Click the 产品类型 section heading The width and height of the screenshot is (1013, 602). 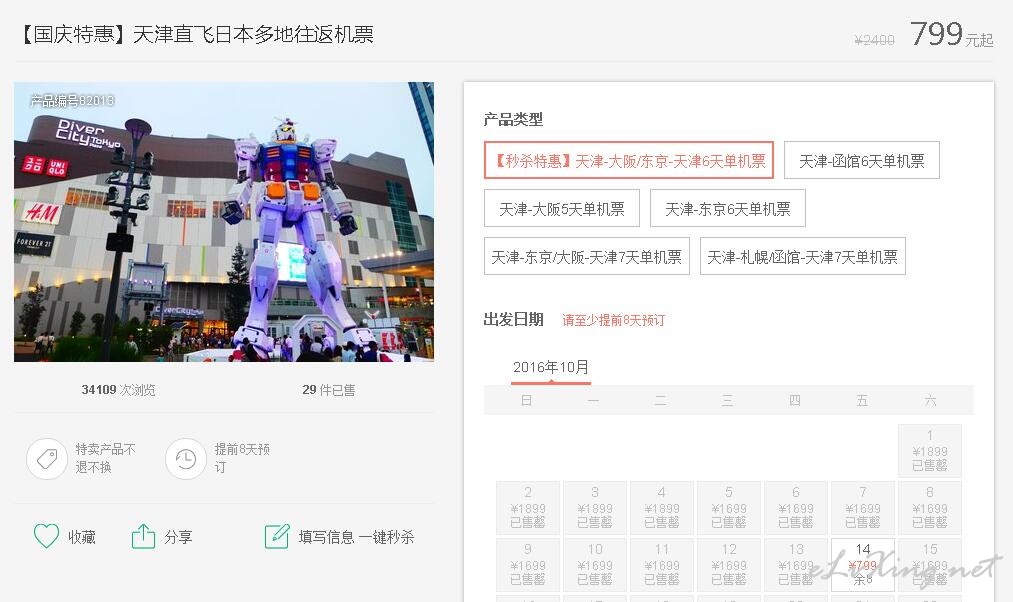(513, 119)
